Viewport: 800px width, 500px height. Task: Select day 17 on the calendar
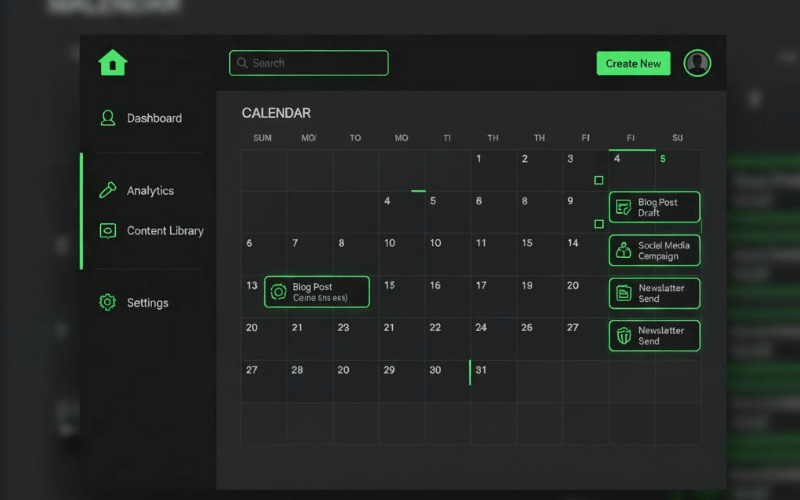pyautogui.click(x=481, y=286)
